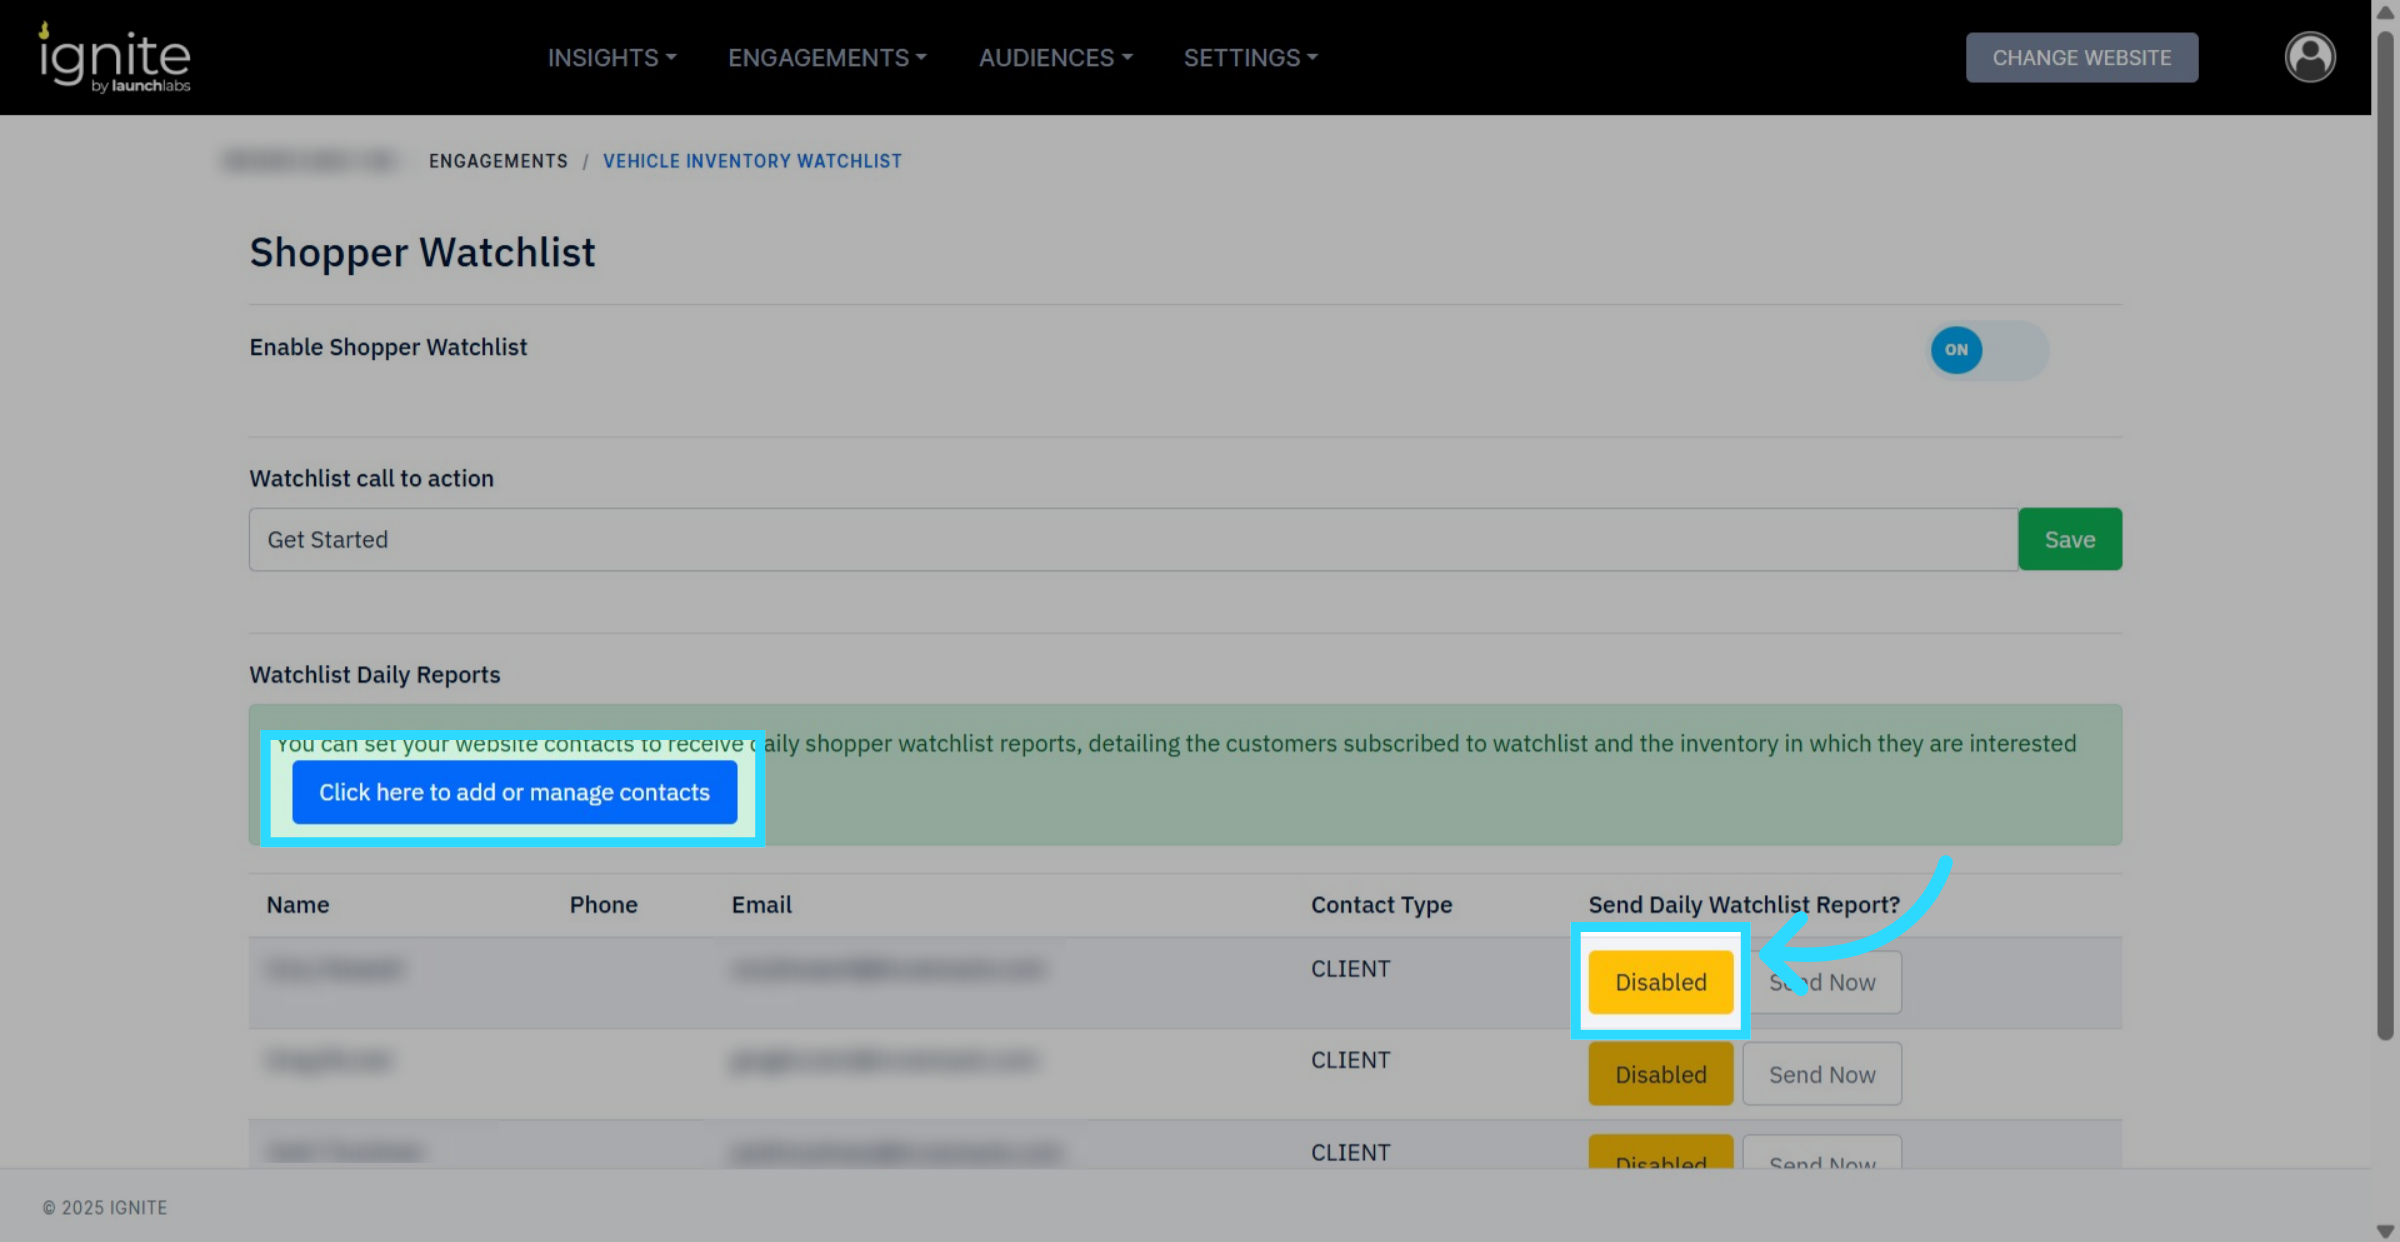
Task: Click the Change Website button
Action: (x=2081, y=58)
